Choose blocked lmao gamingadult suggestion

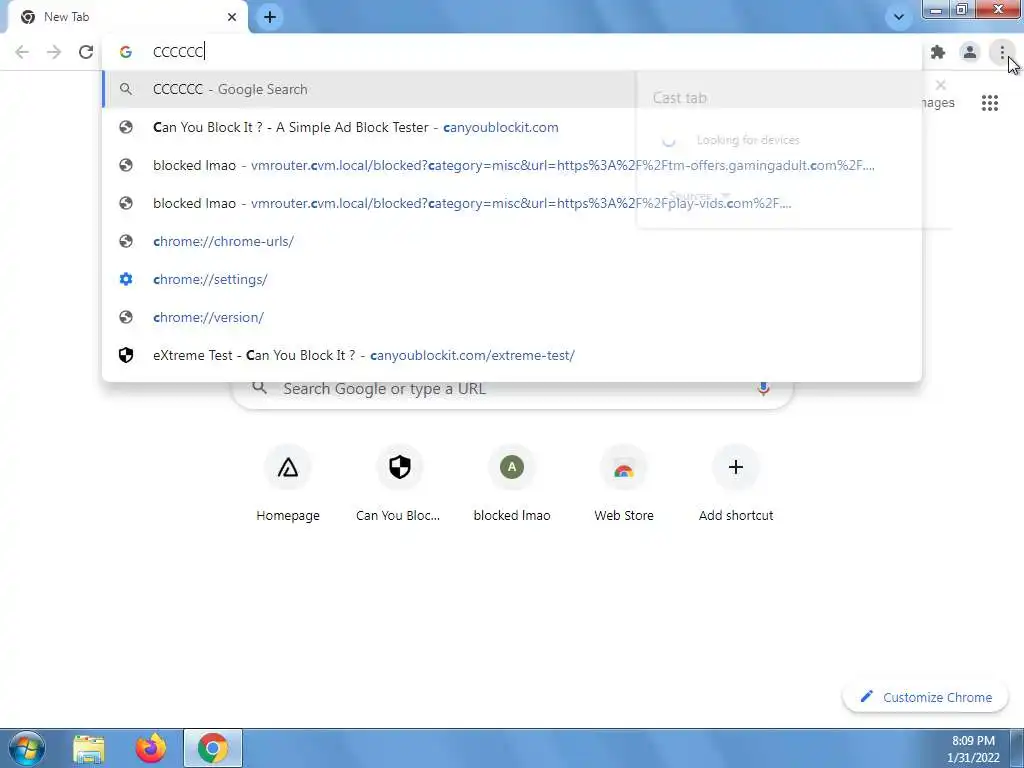tap(512, 165)
